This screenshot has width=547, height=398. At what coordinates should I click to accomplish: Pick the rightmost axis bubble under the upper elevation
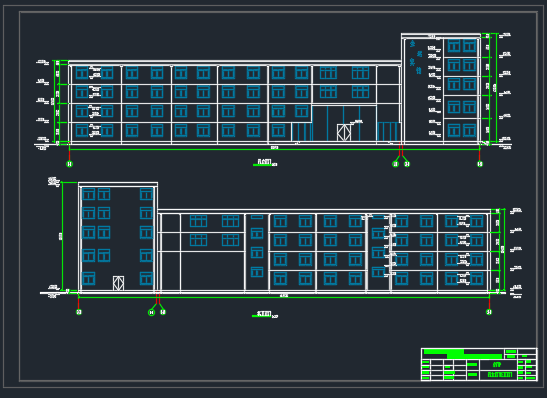[480, 164]
